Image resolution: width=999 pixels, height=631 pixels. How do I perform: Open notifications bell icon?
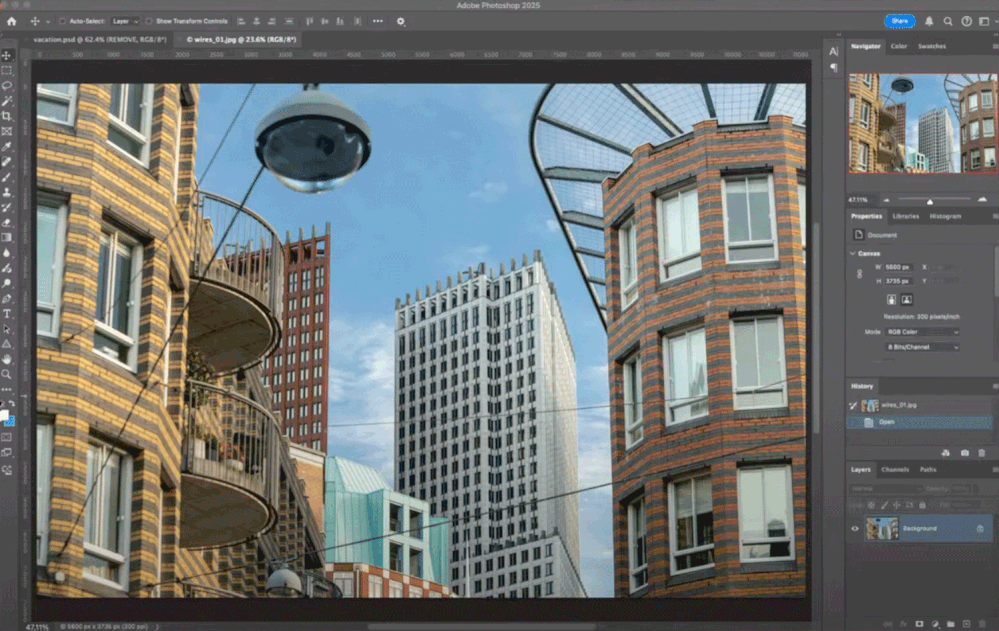(929, 21)
